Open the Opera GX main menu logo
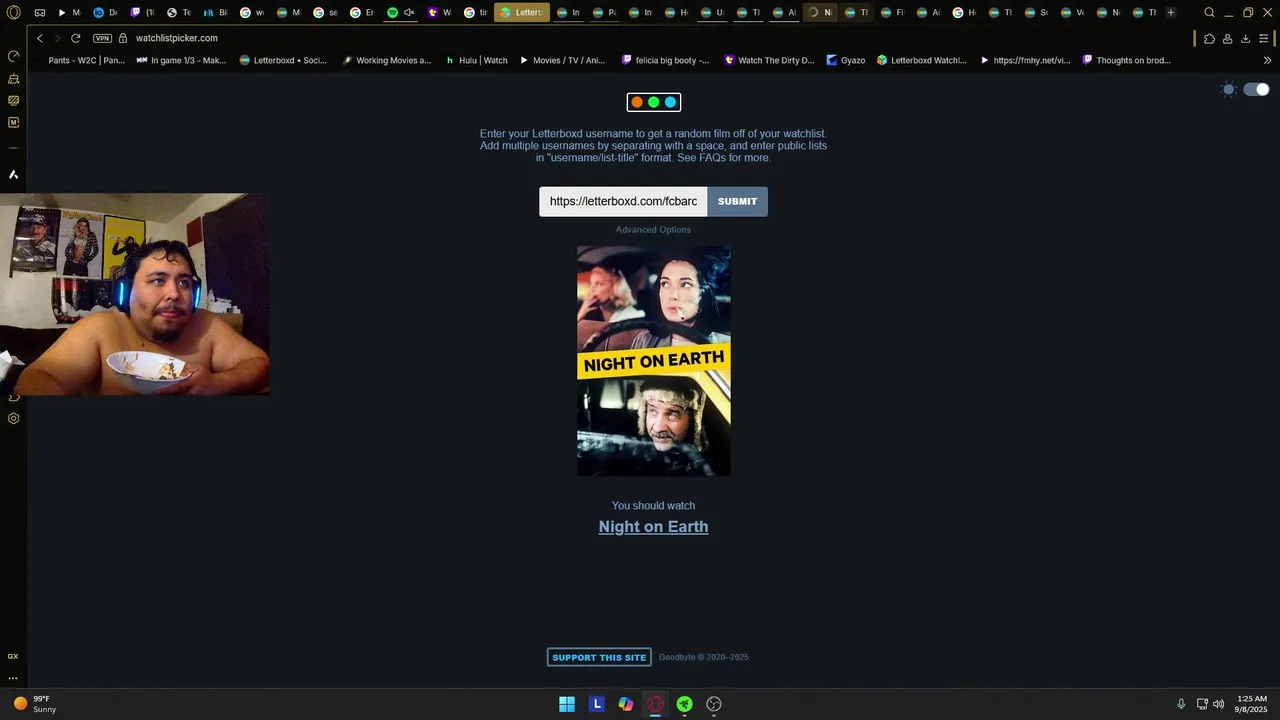Image resolution: width=1280 pixels, height=720 pixels. pos(14,13)
